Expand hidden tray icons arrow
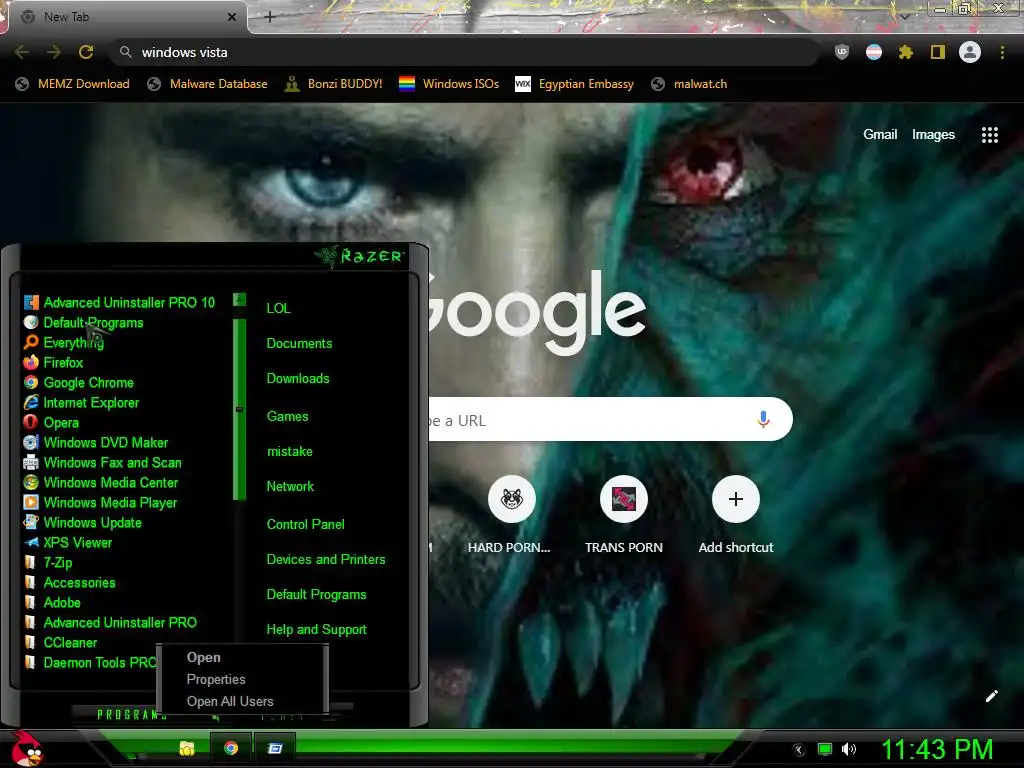Image resolution: width=1024 pixels, height=768 pixels. point(799,750)
